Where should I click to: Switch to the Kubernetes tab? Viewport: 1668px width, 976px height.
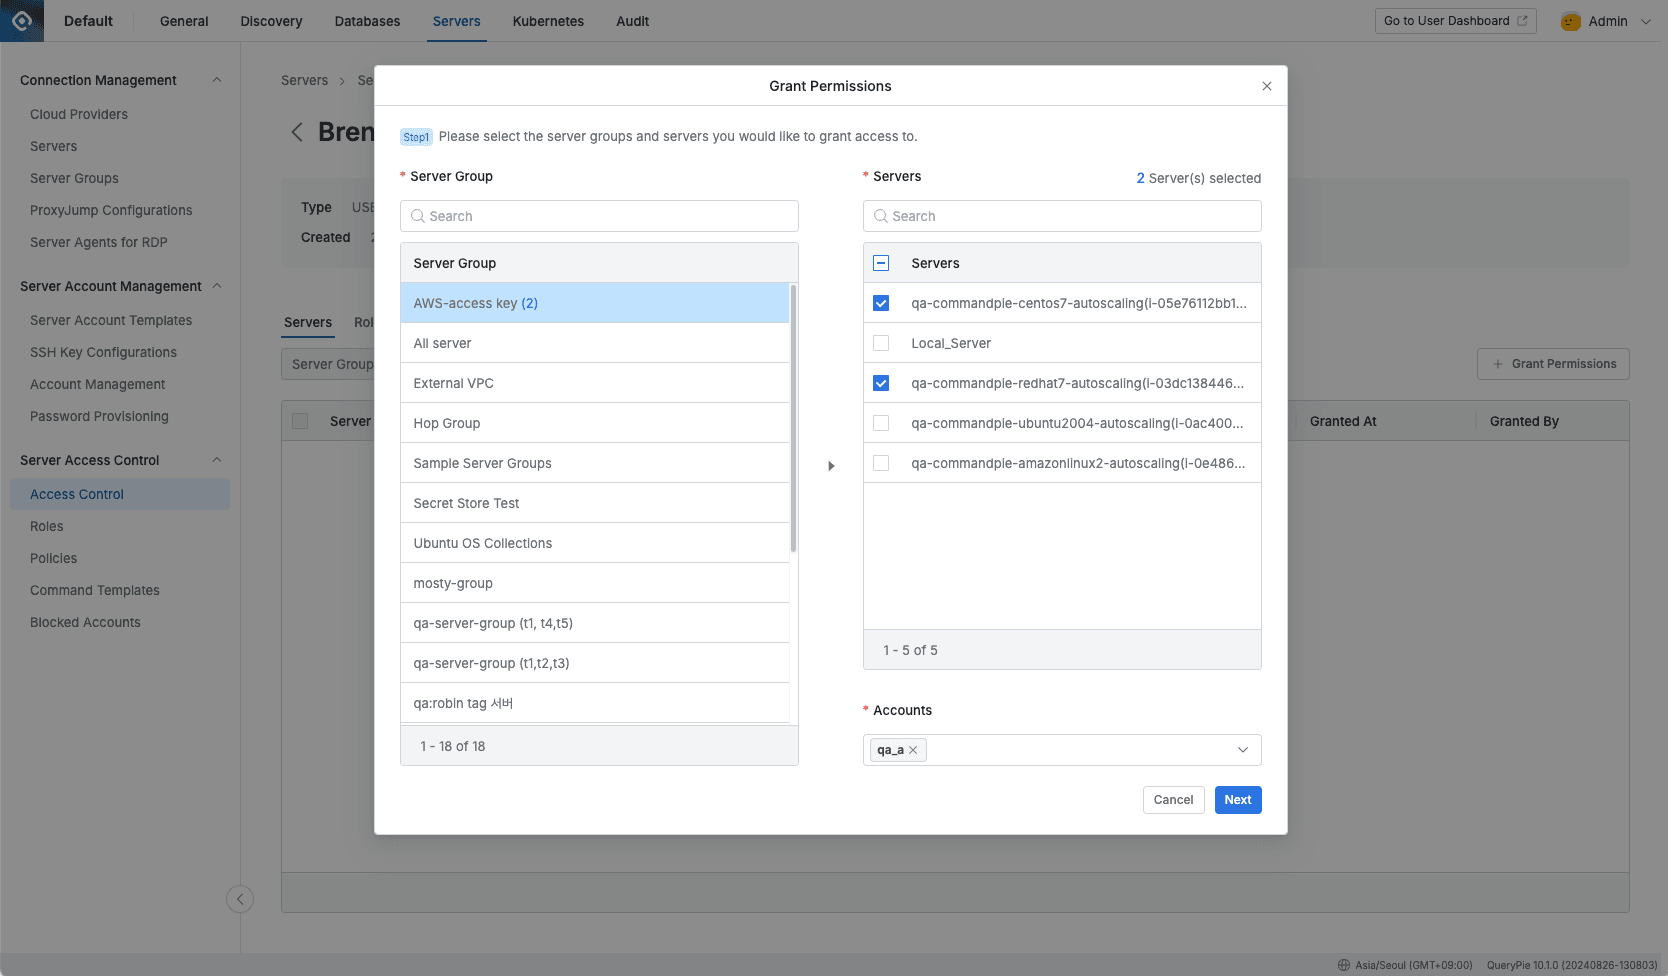click(548, 20)
